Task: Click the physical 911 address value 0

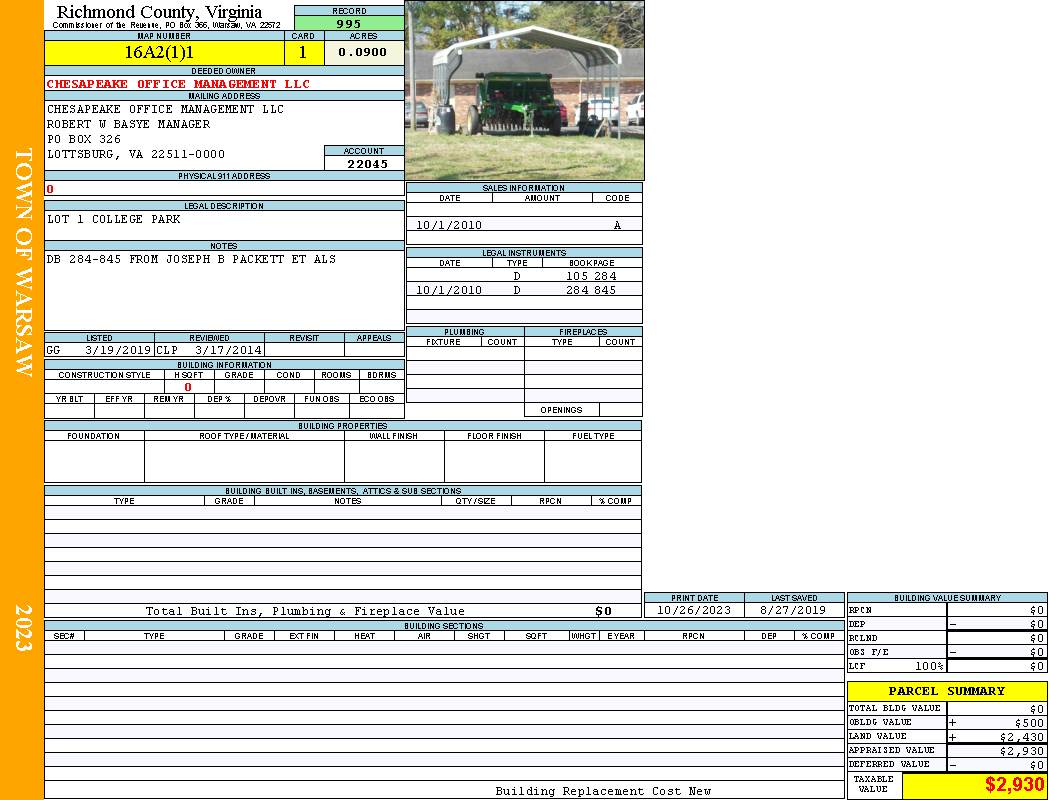Action: pyautogui.click(x=50, y=189)
